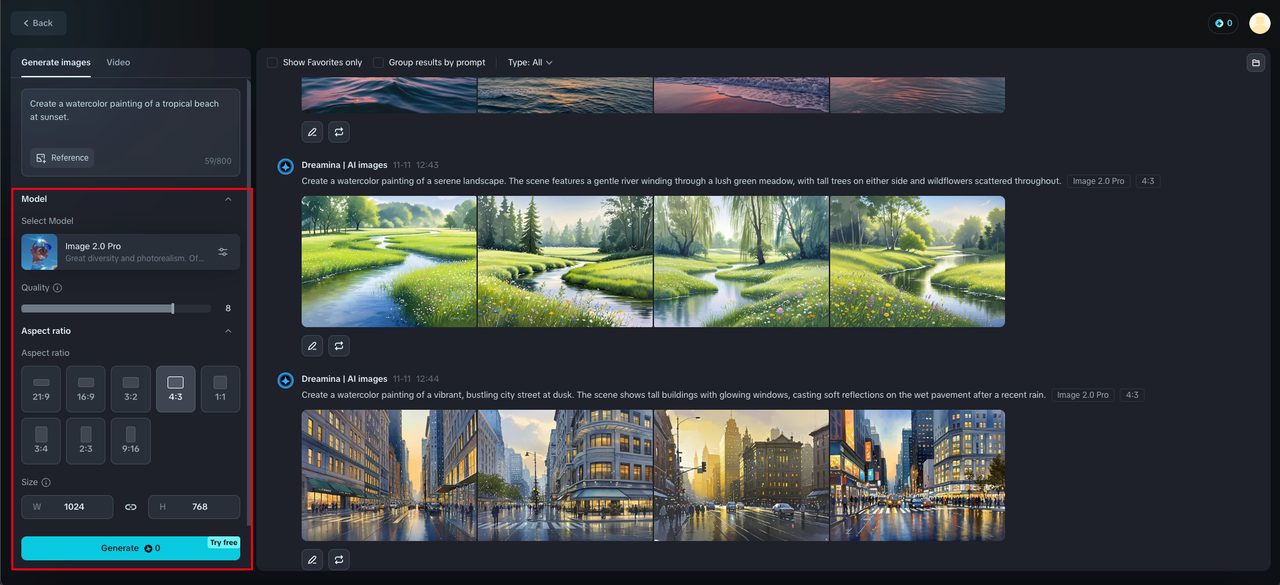Image resolution: width=1280 pixels, height=585 pixels.
Task: Open first city street dusk image
Action: [x=389, y=475]
